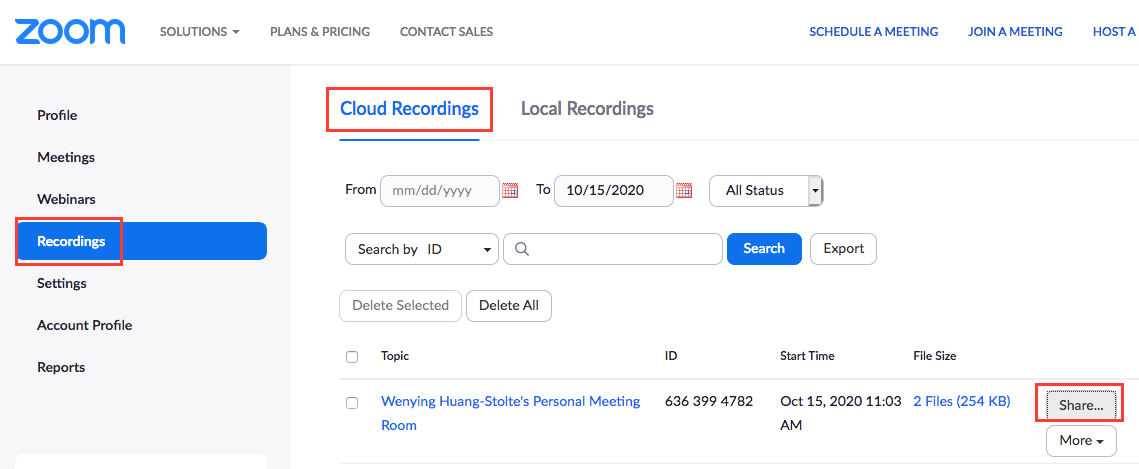Click the Export button
This screenshot has width=1139, height=469.
[x=843, y=249]
